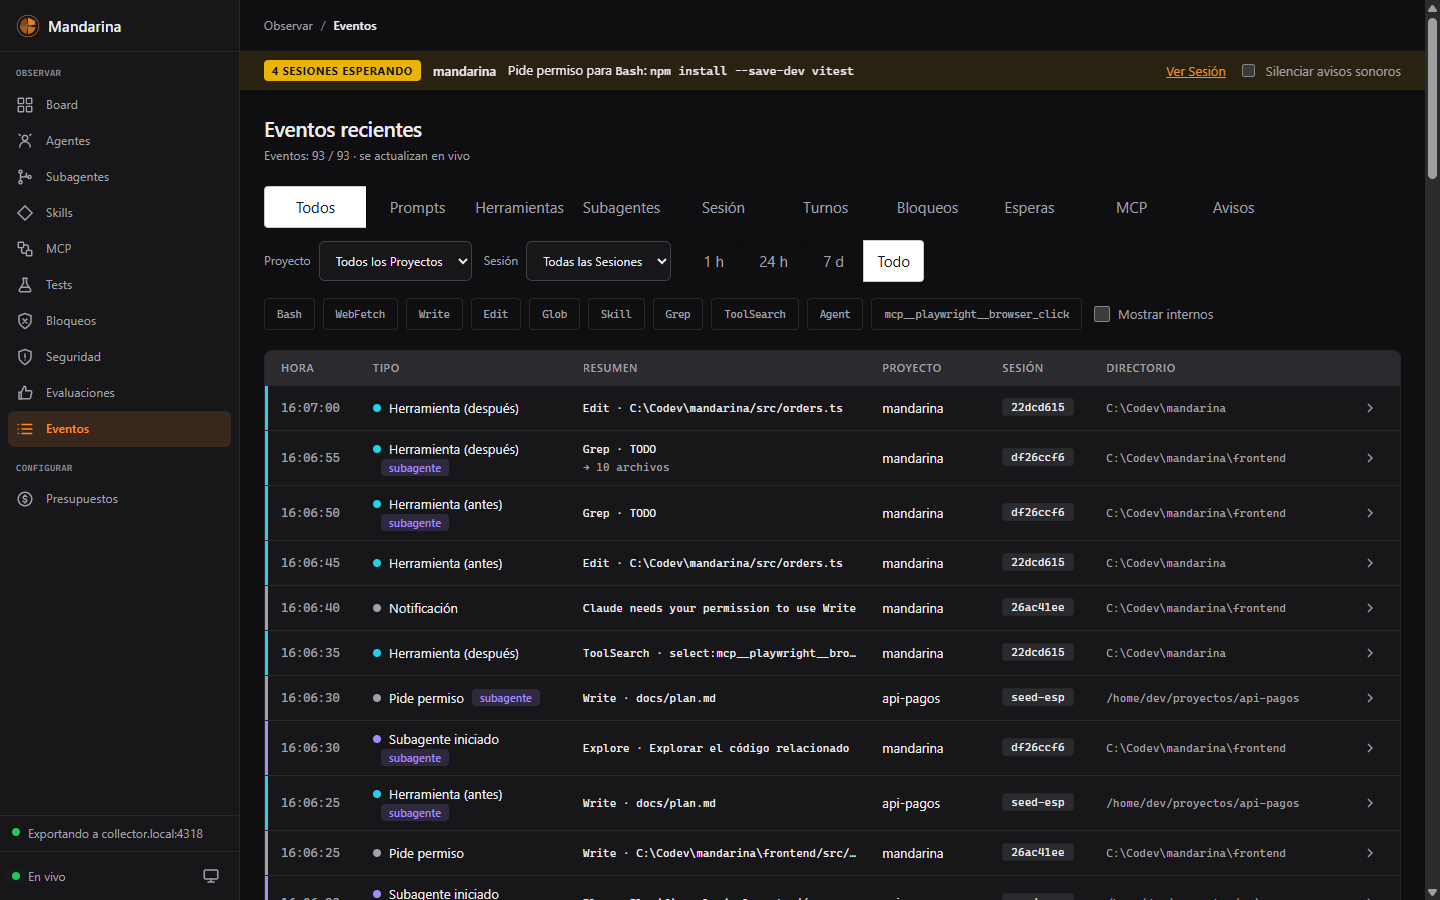1440x900 pixels.
Task: Click the page vertical scrollbar thumb
Action: [x=1432, y=98]
